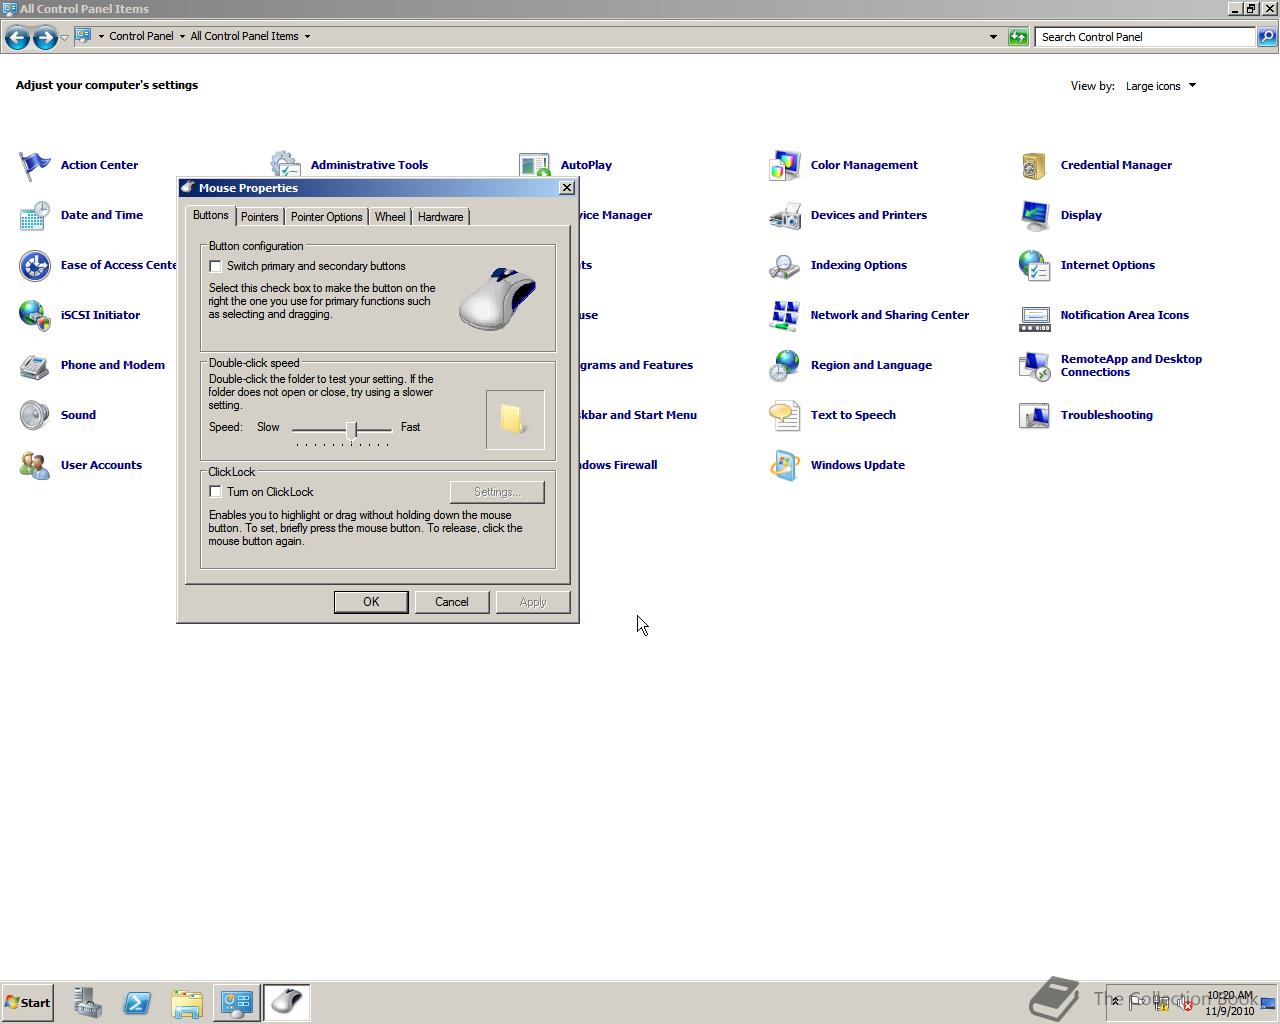The width and height of the screenshot is (1280, 1024).
Task: Click OK in Mouse Properties
Action: coord(371,602)
